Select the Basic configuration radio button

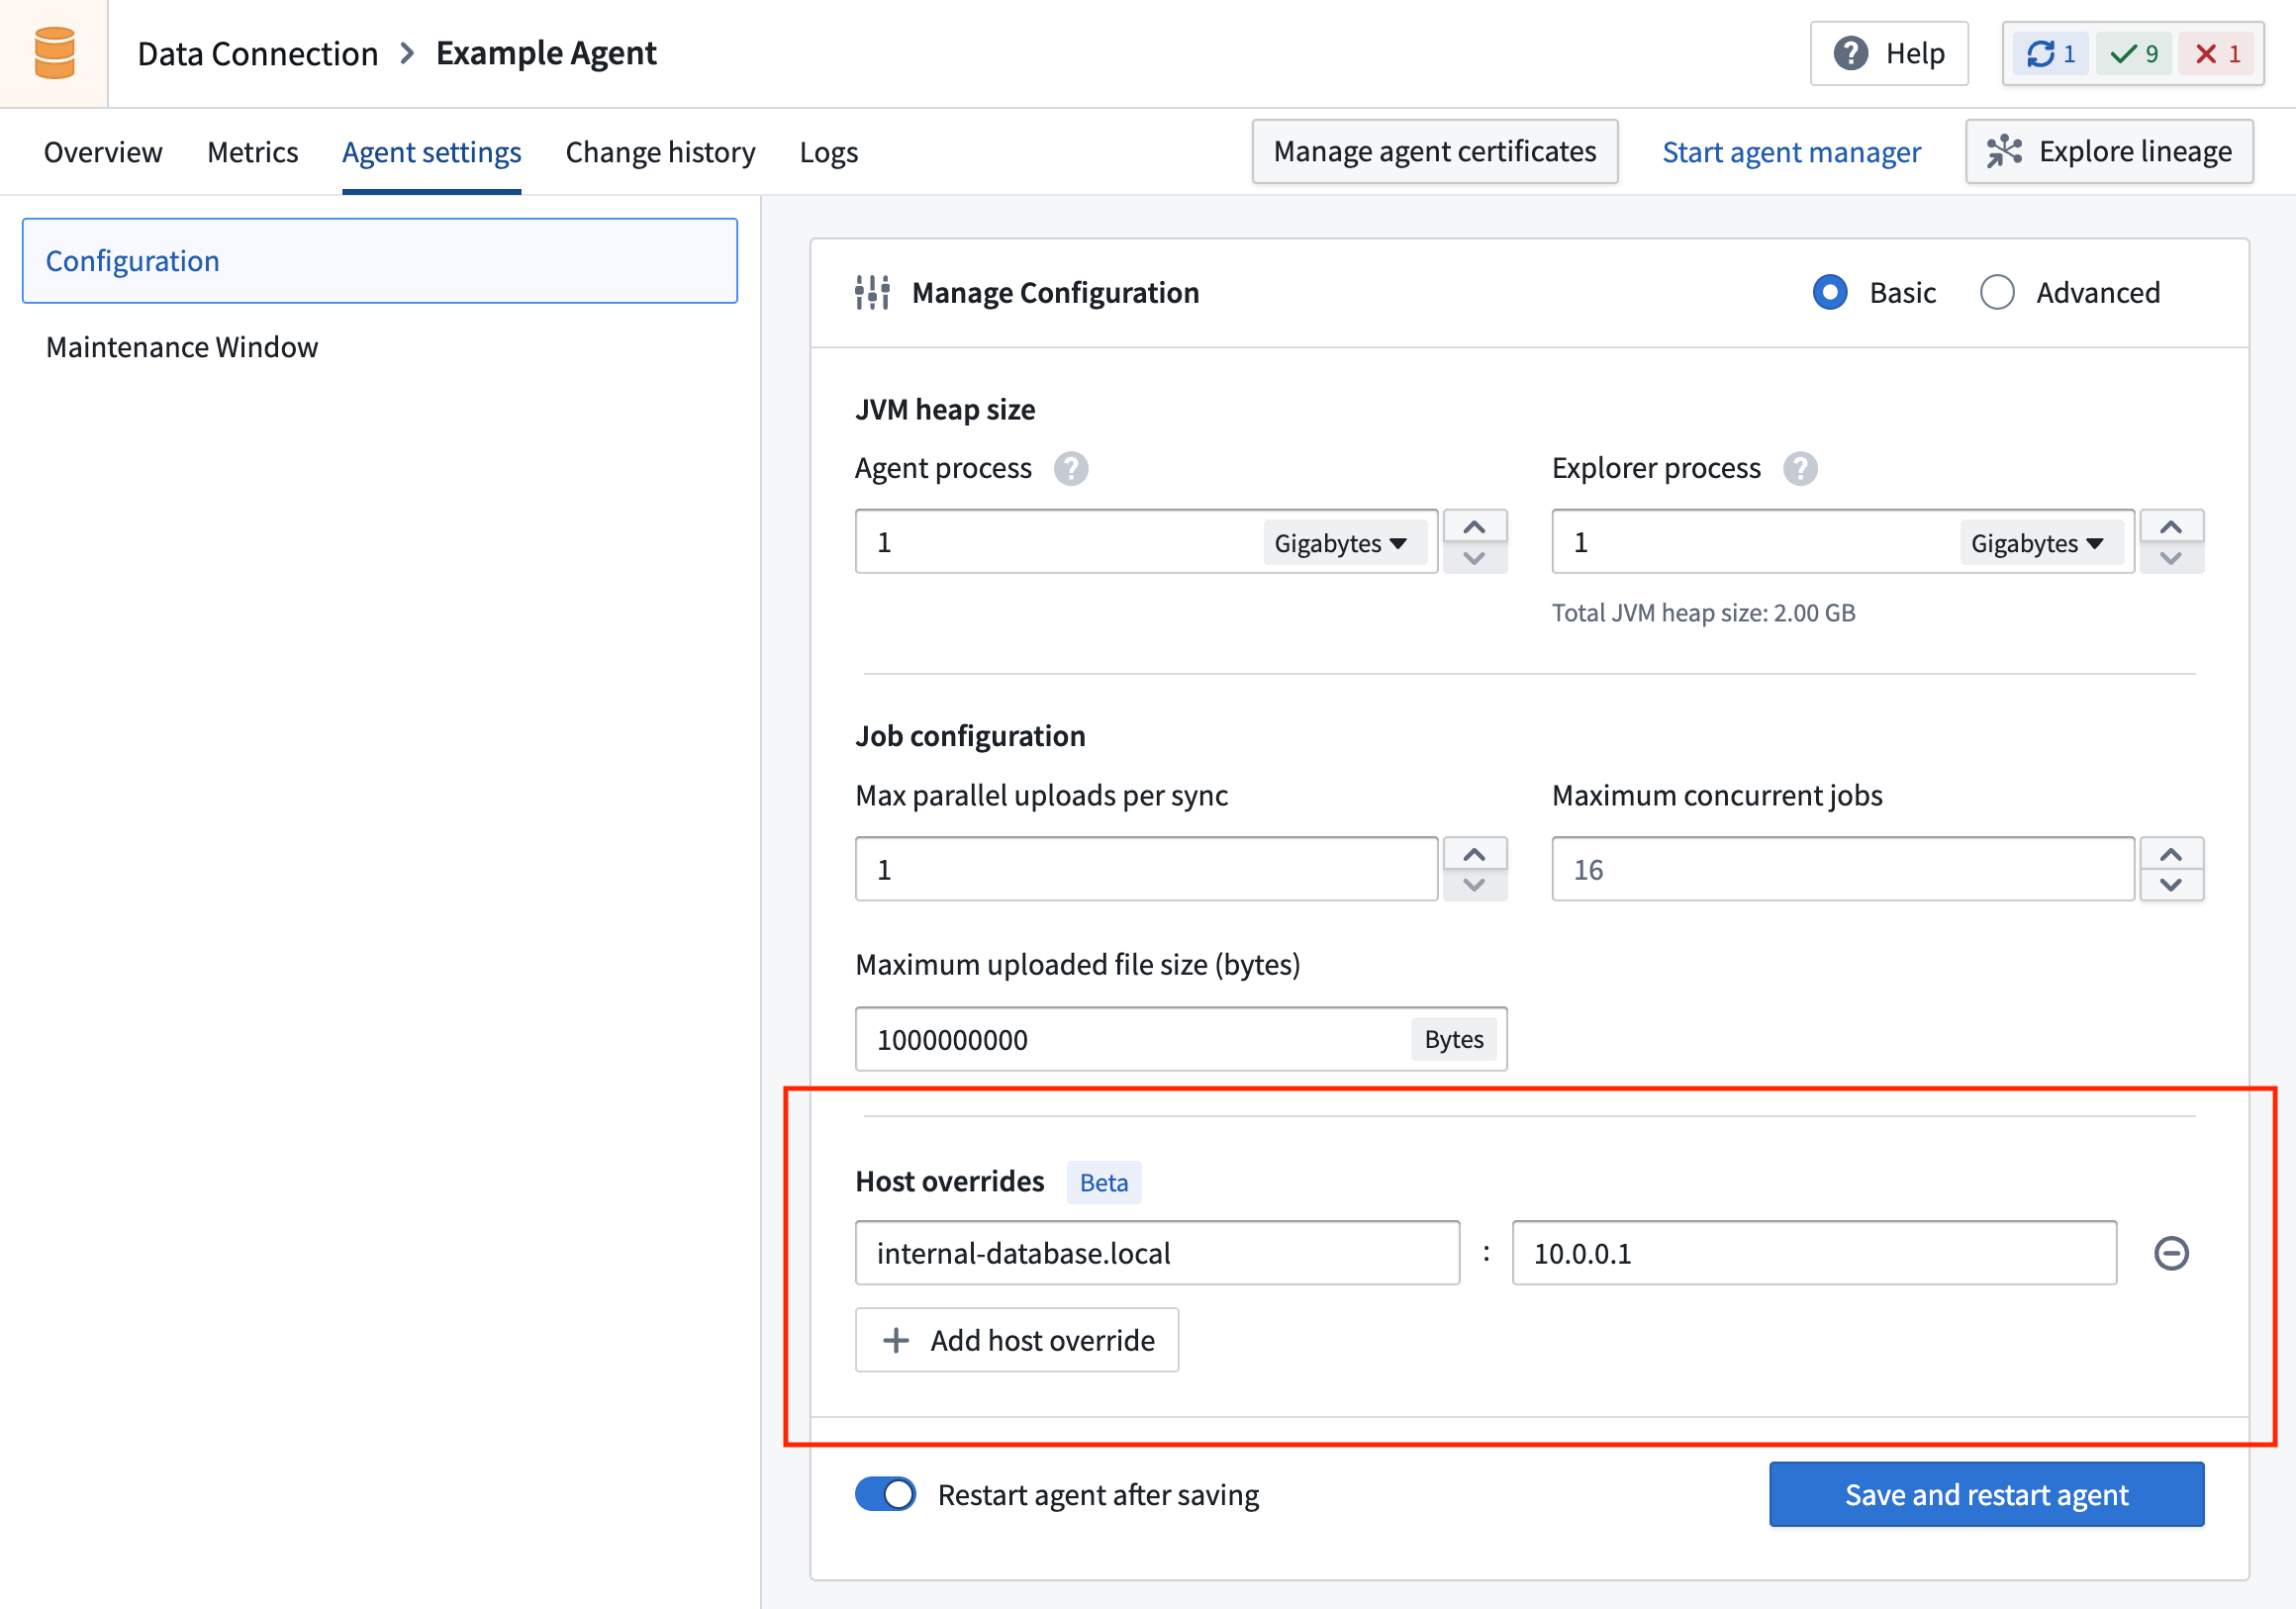1829,292
